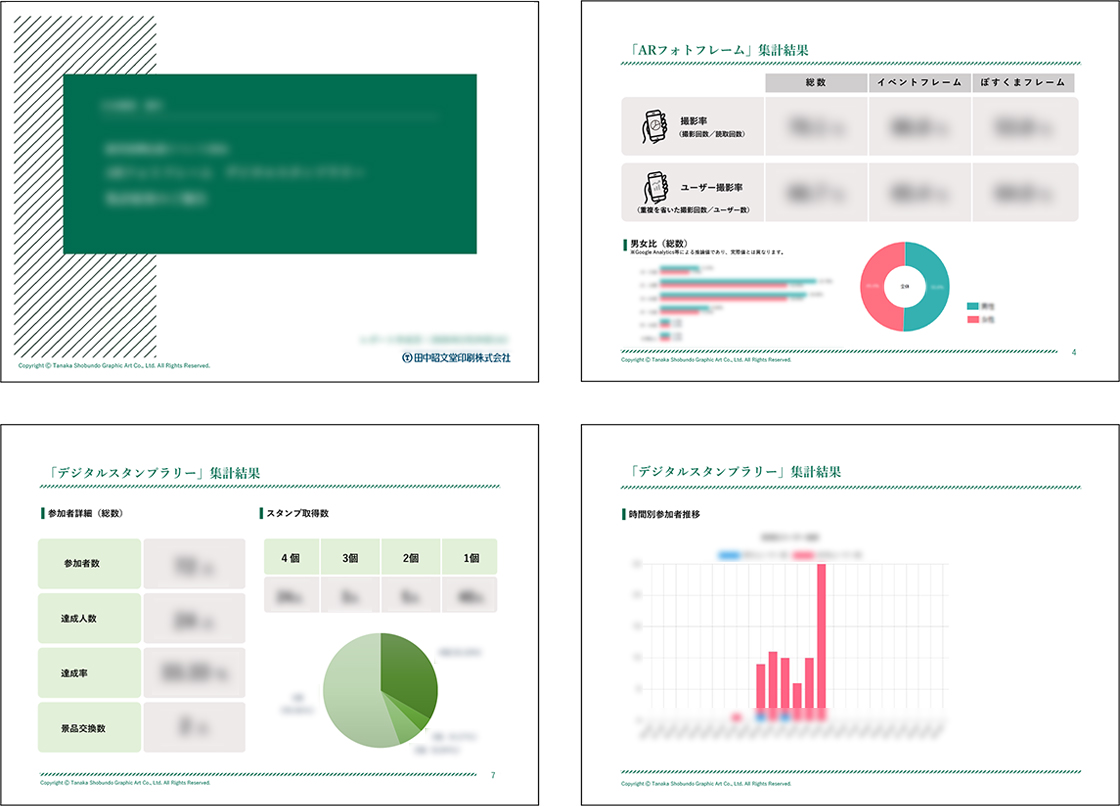Select the イベントフレーム column header

(x=919, y=83)
